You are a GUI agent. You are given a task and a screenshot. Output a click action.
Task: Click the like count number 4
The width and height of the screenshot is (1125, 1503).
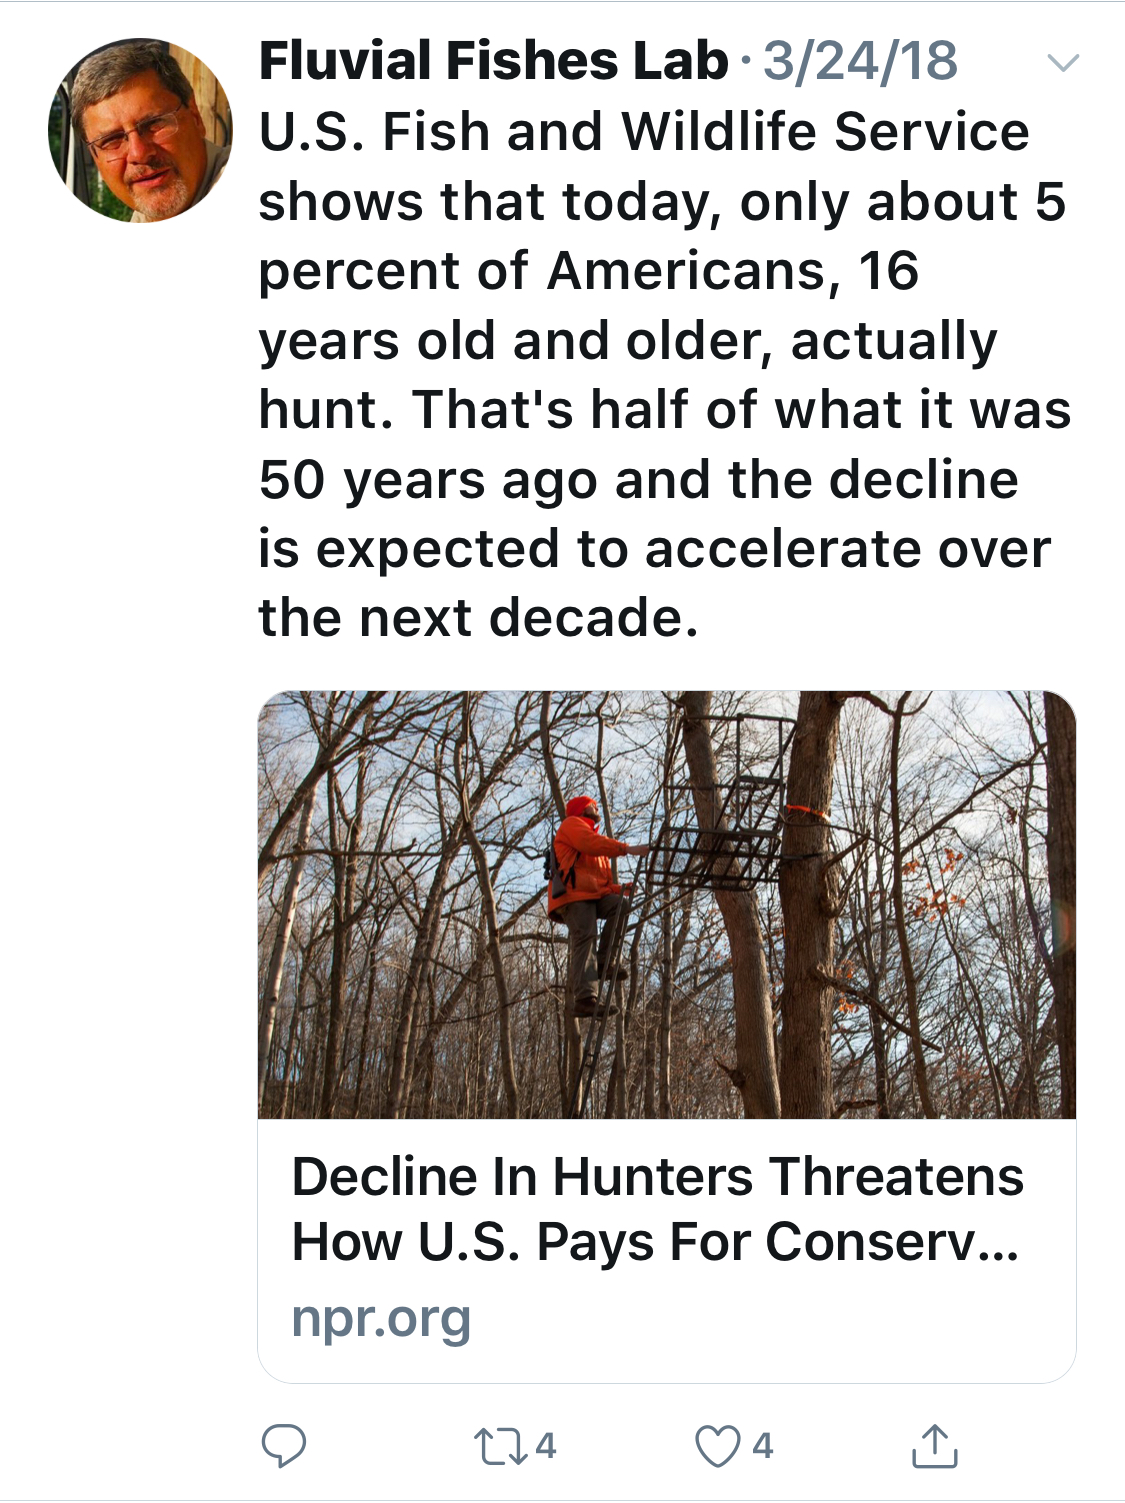tap(762, 1446)
